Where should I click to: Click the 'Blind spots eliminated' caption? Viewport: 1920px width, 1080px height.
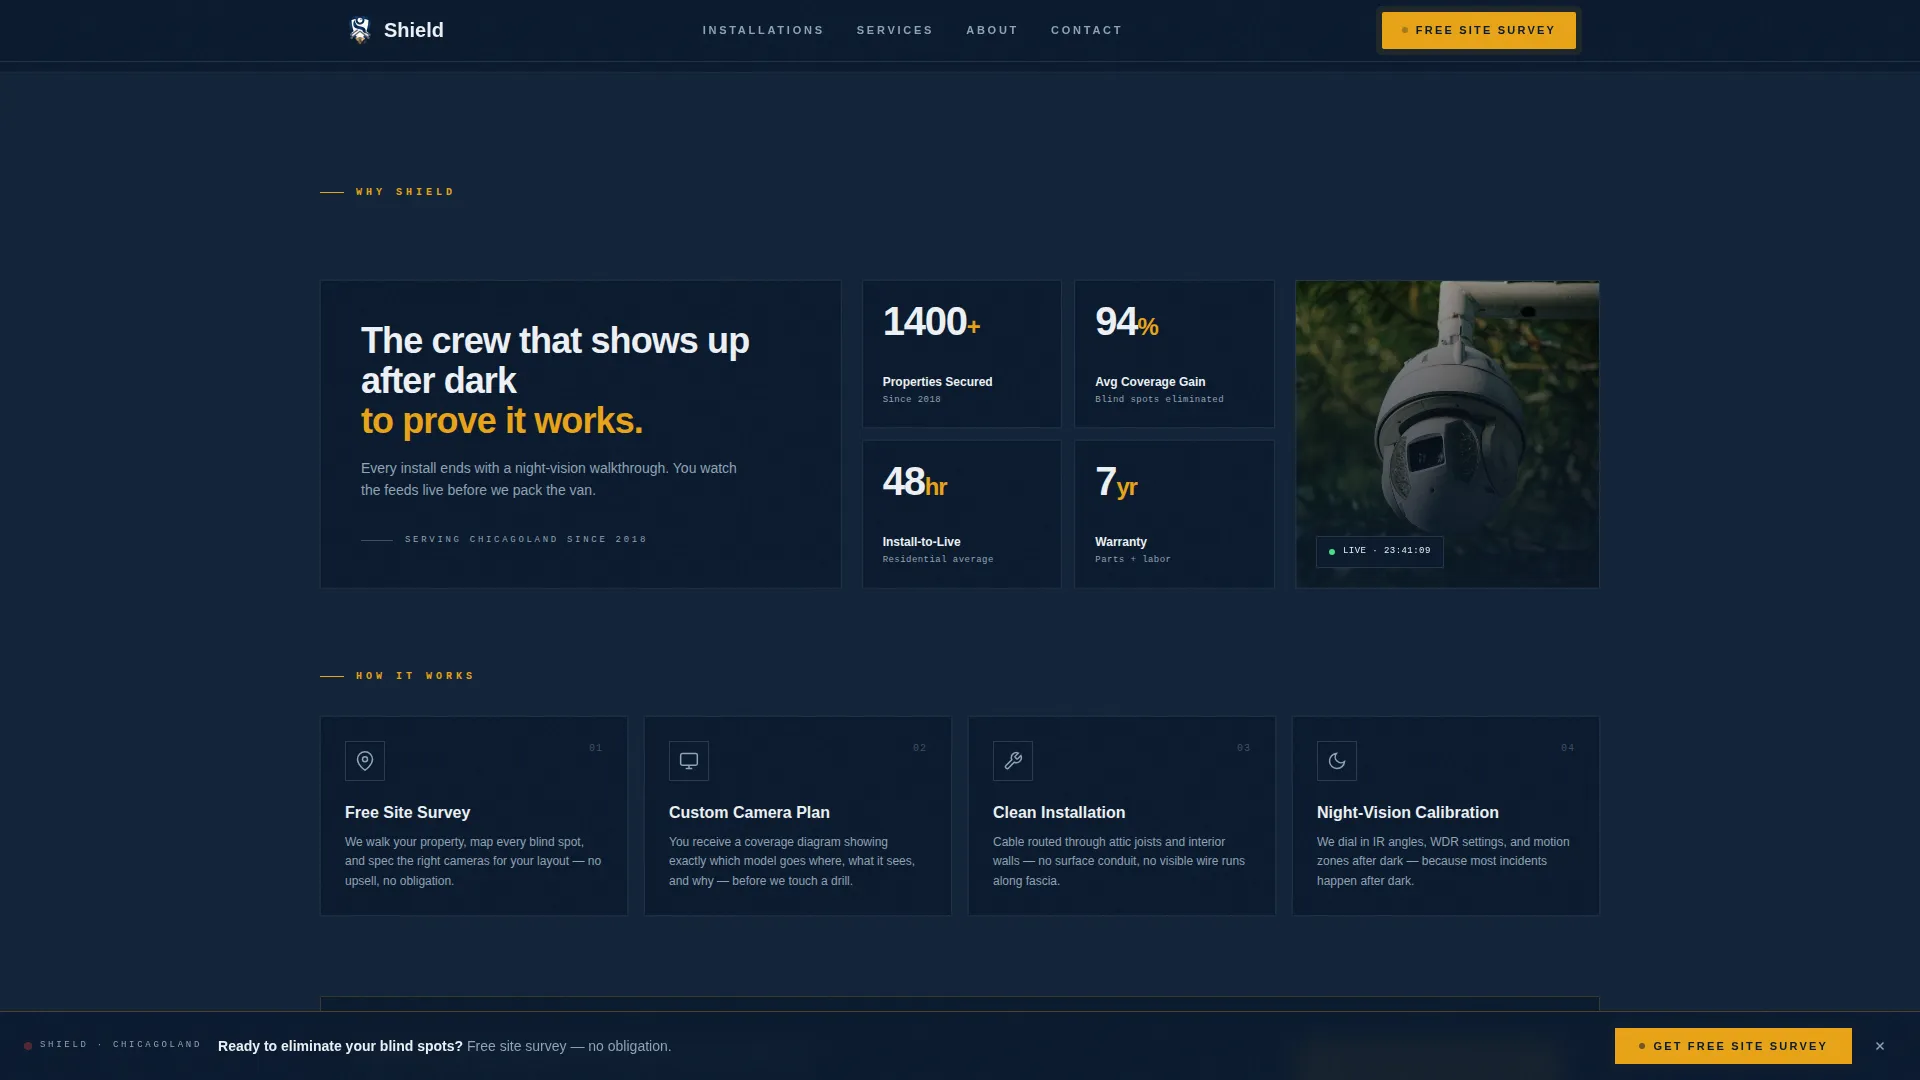tap(1159, 399)
